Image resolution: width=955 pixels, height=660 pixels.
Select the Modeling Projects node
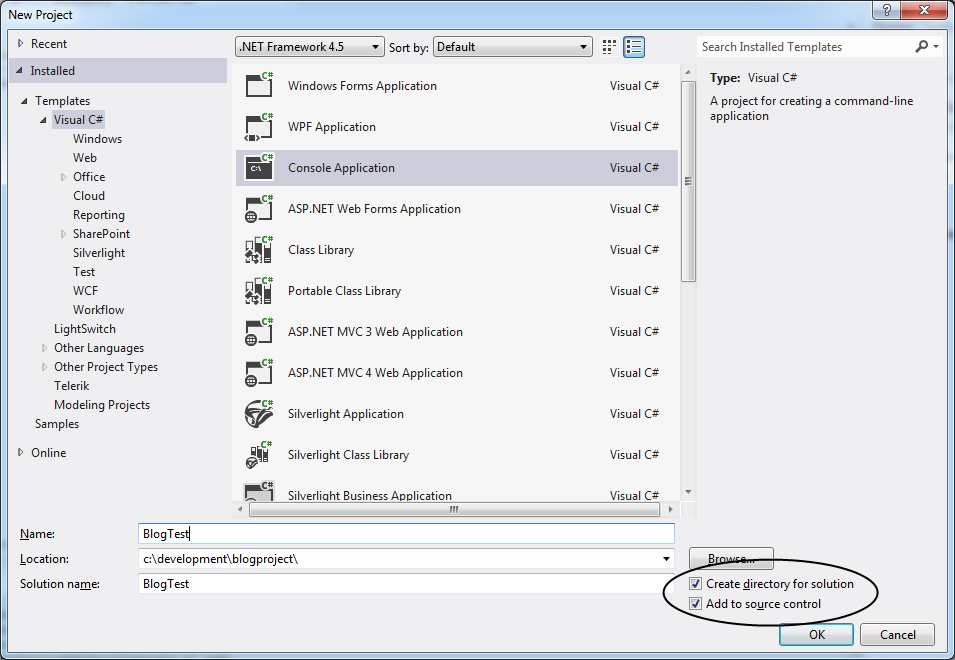tap(102, 405)
